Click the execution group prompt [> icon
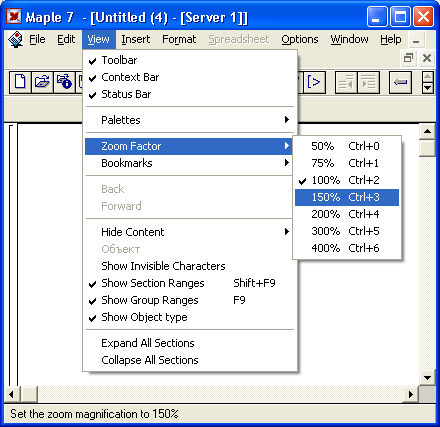Viewport: 440px width, 427px height. click(314, 82)
